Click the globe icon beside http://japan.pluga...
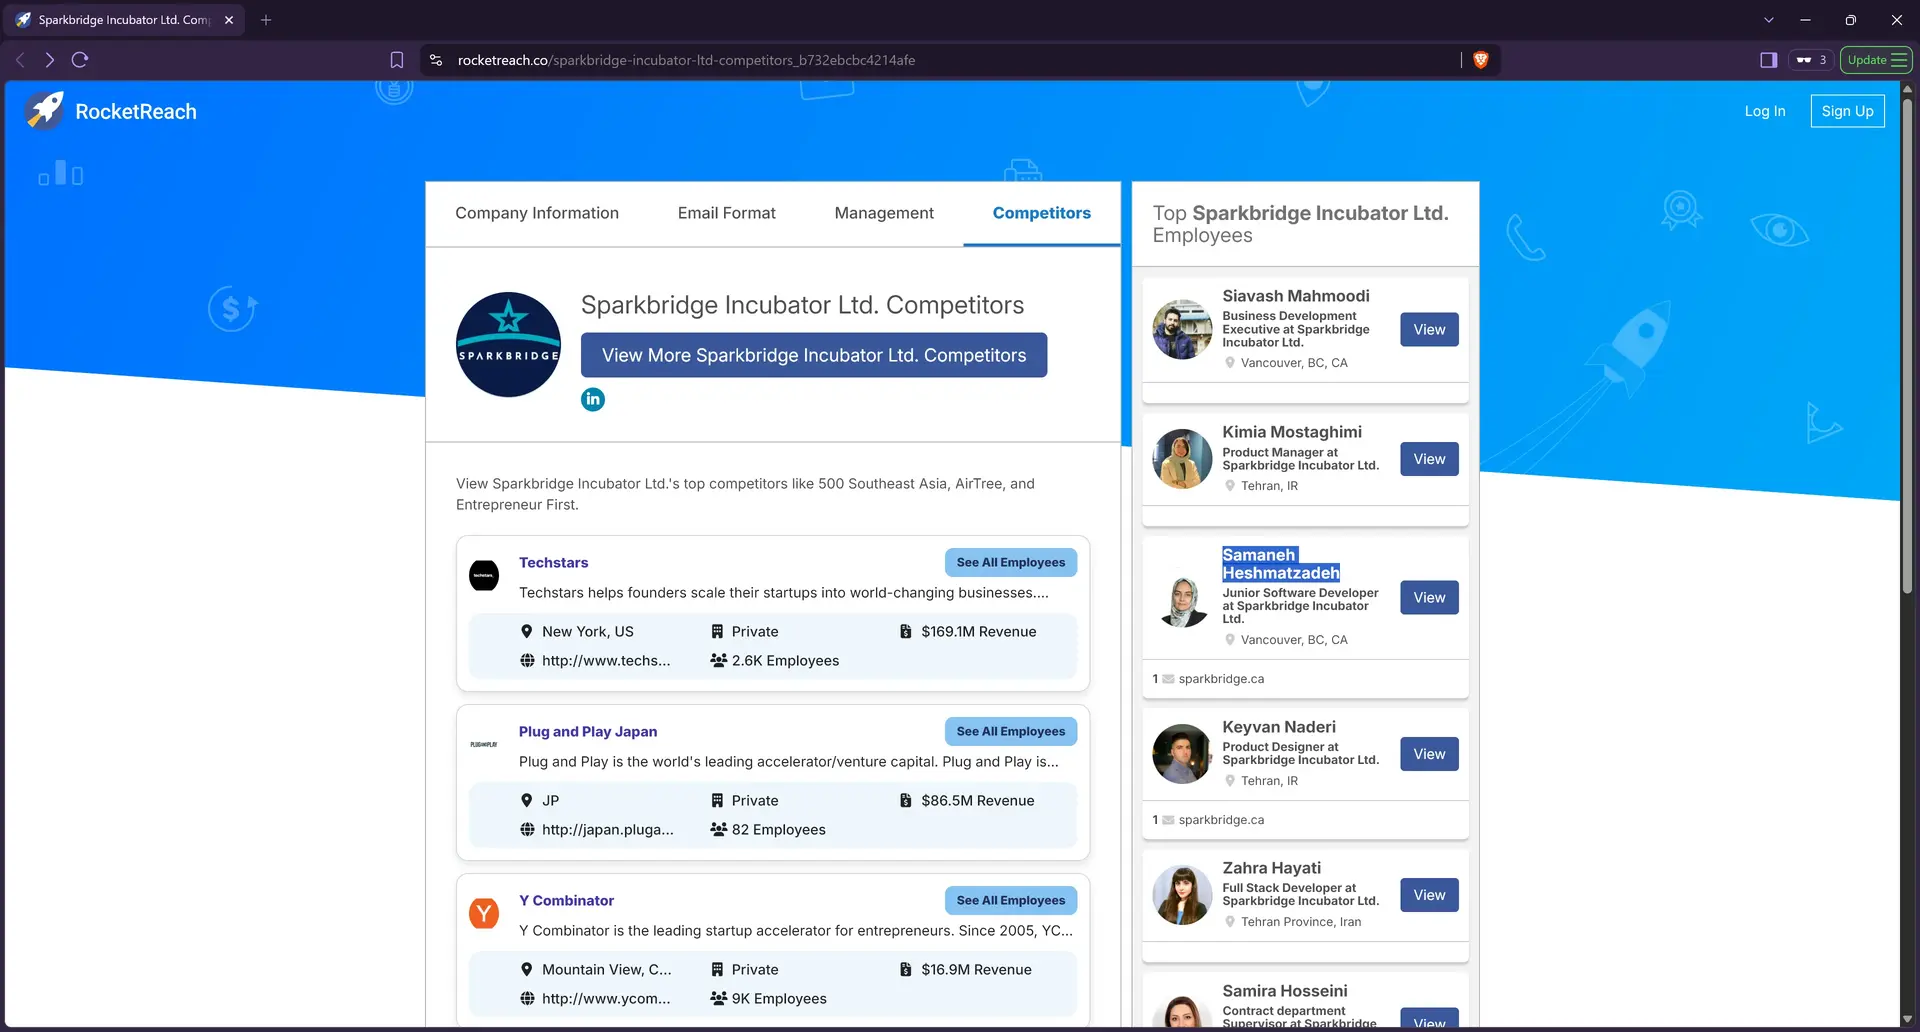 tap(527, 830)
